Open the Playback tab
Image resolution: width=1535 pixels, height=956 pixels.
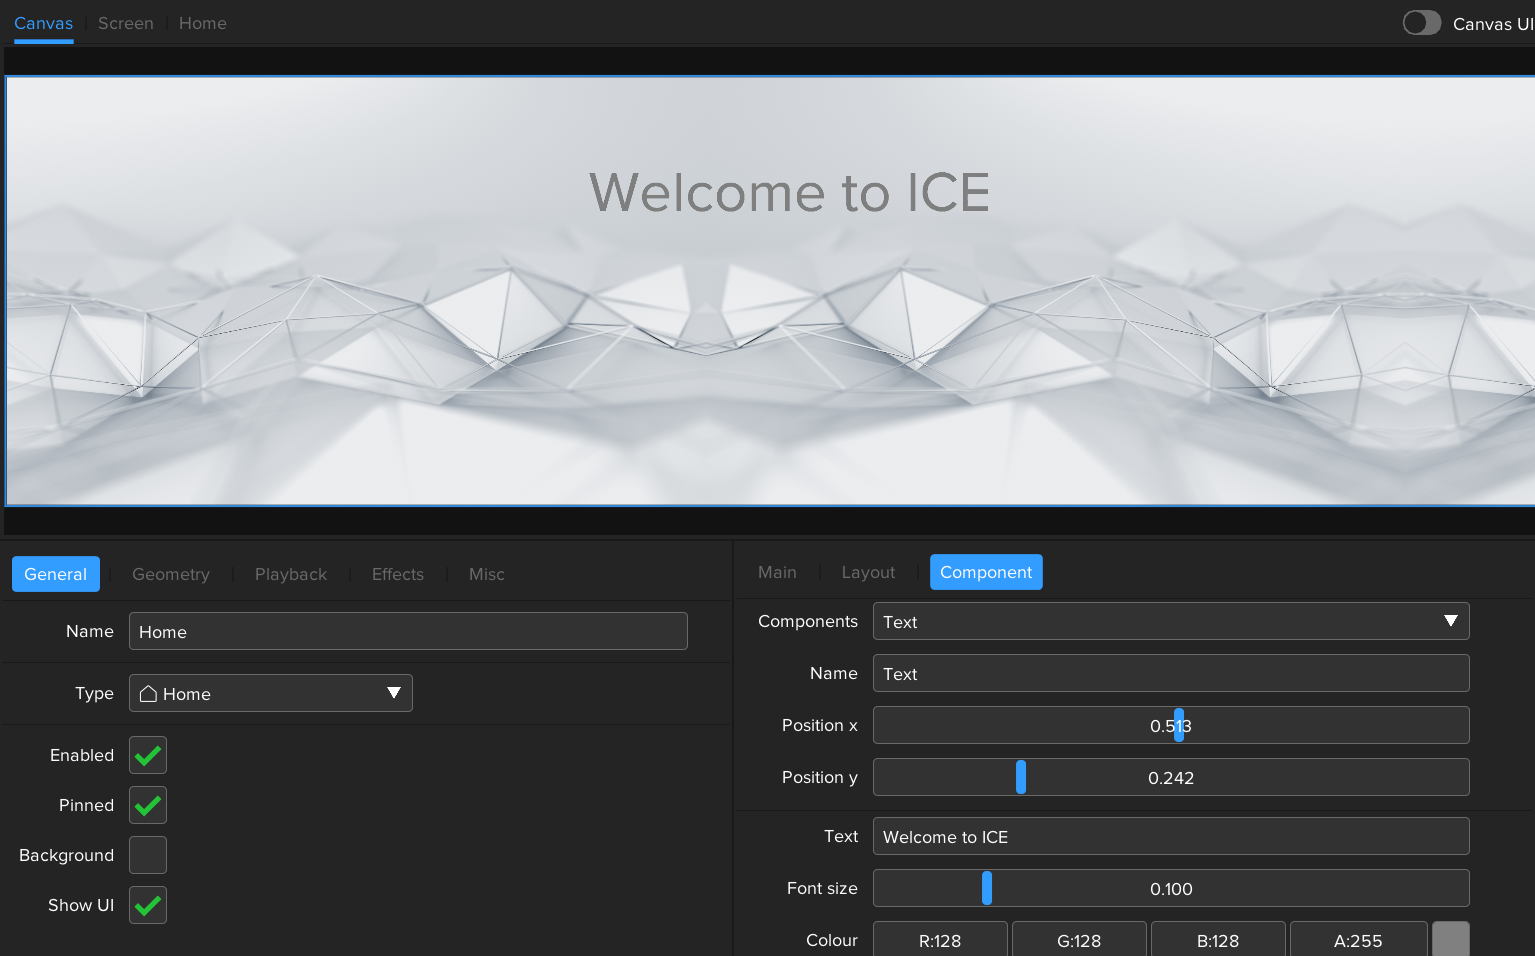tap(291, 574)
